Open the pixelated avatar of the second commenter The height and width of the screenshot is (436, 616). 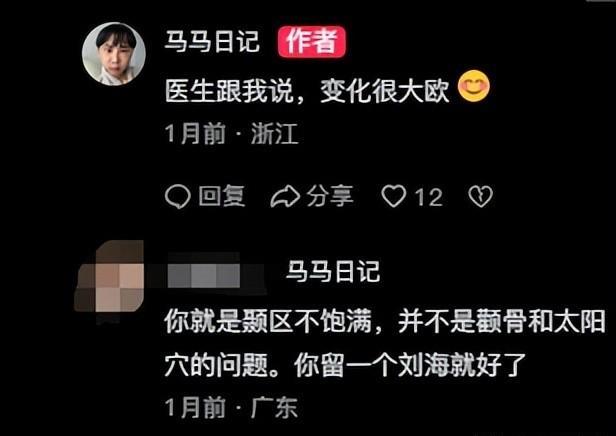[109, 282]
